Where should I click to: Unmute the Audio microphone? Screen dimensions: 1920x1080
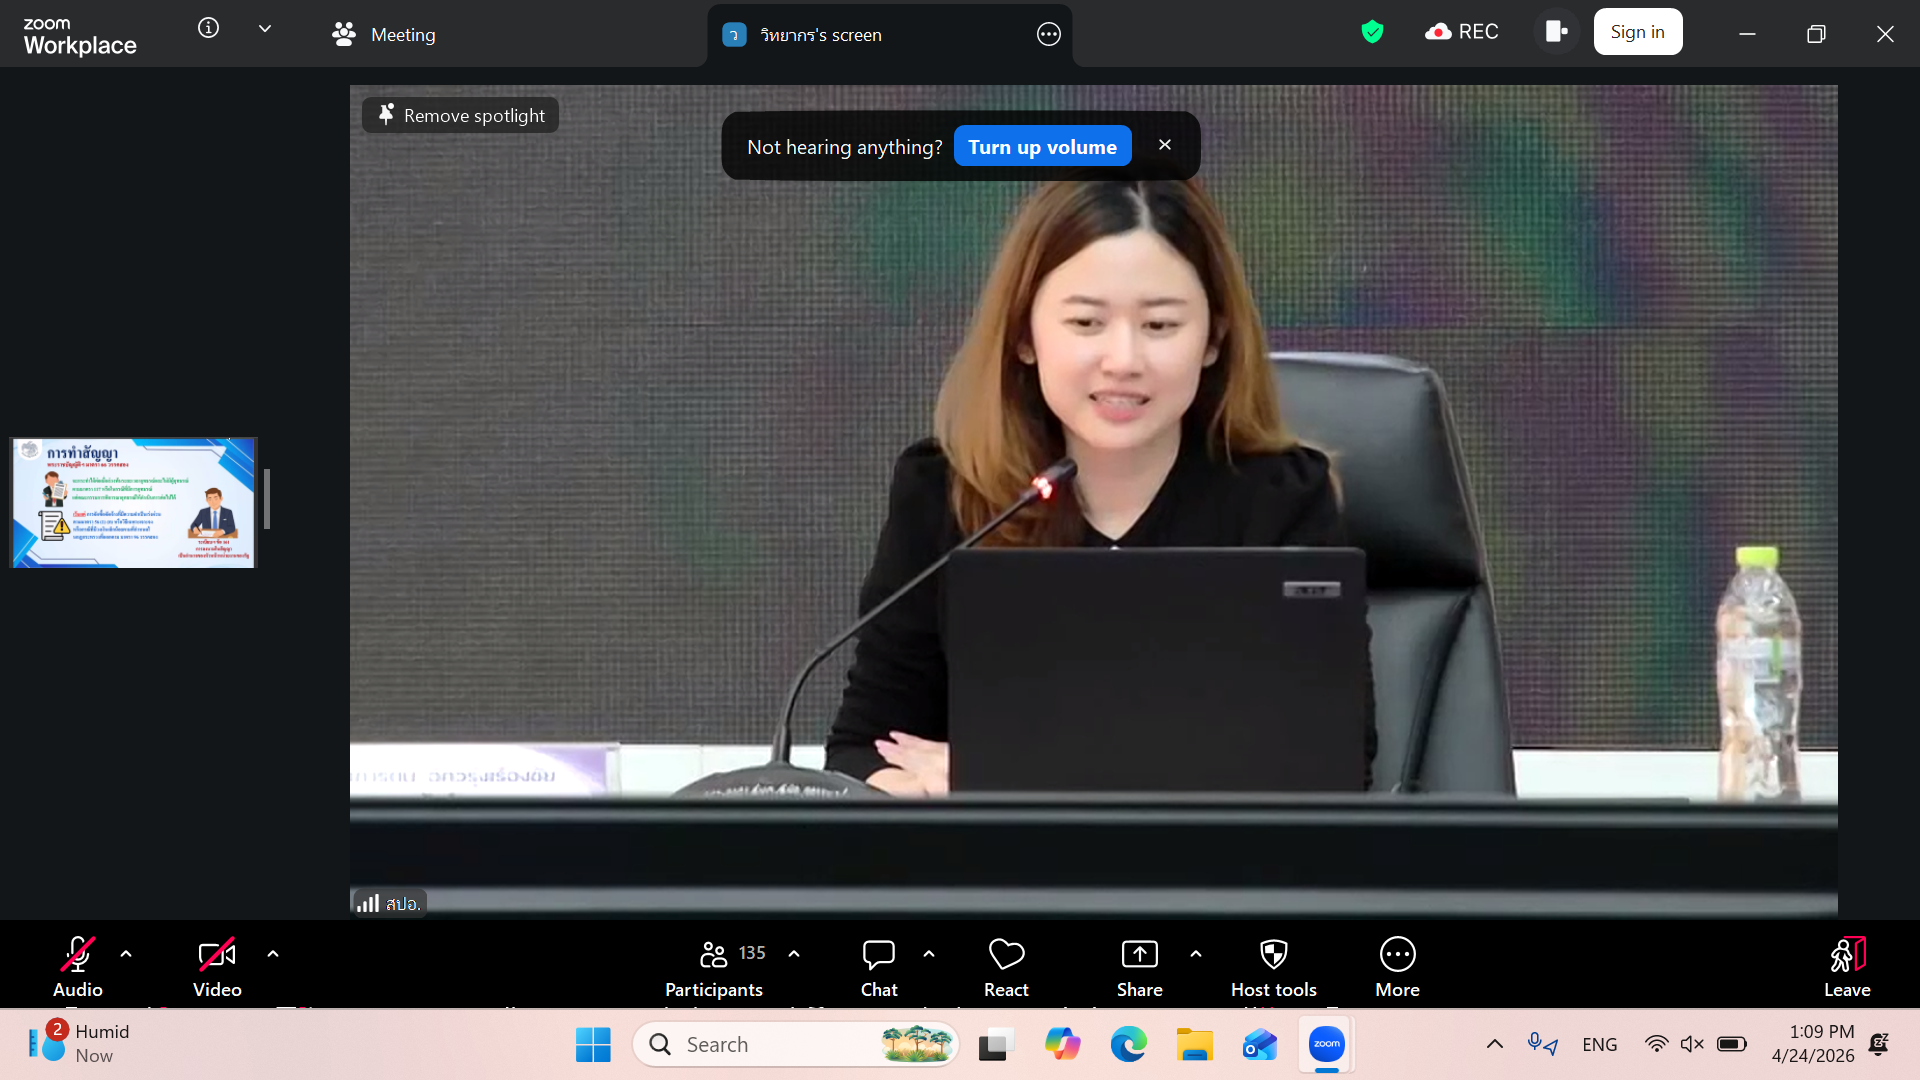78,955
